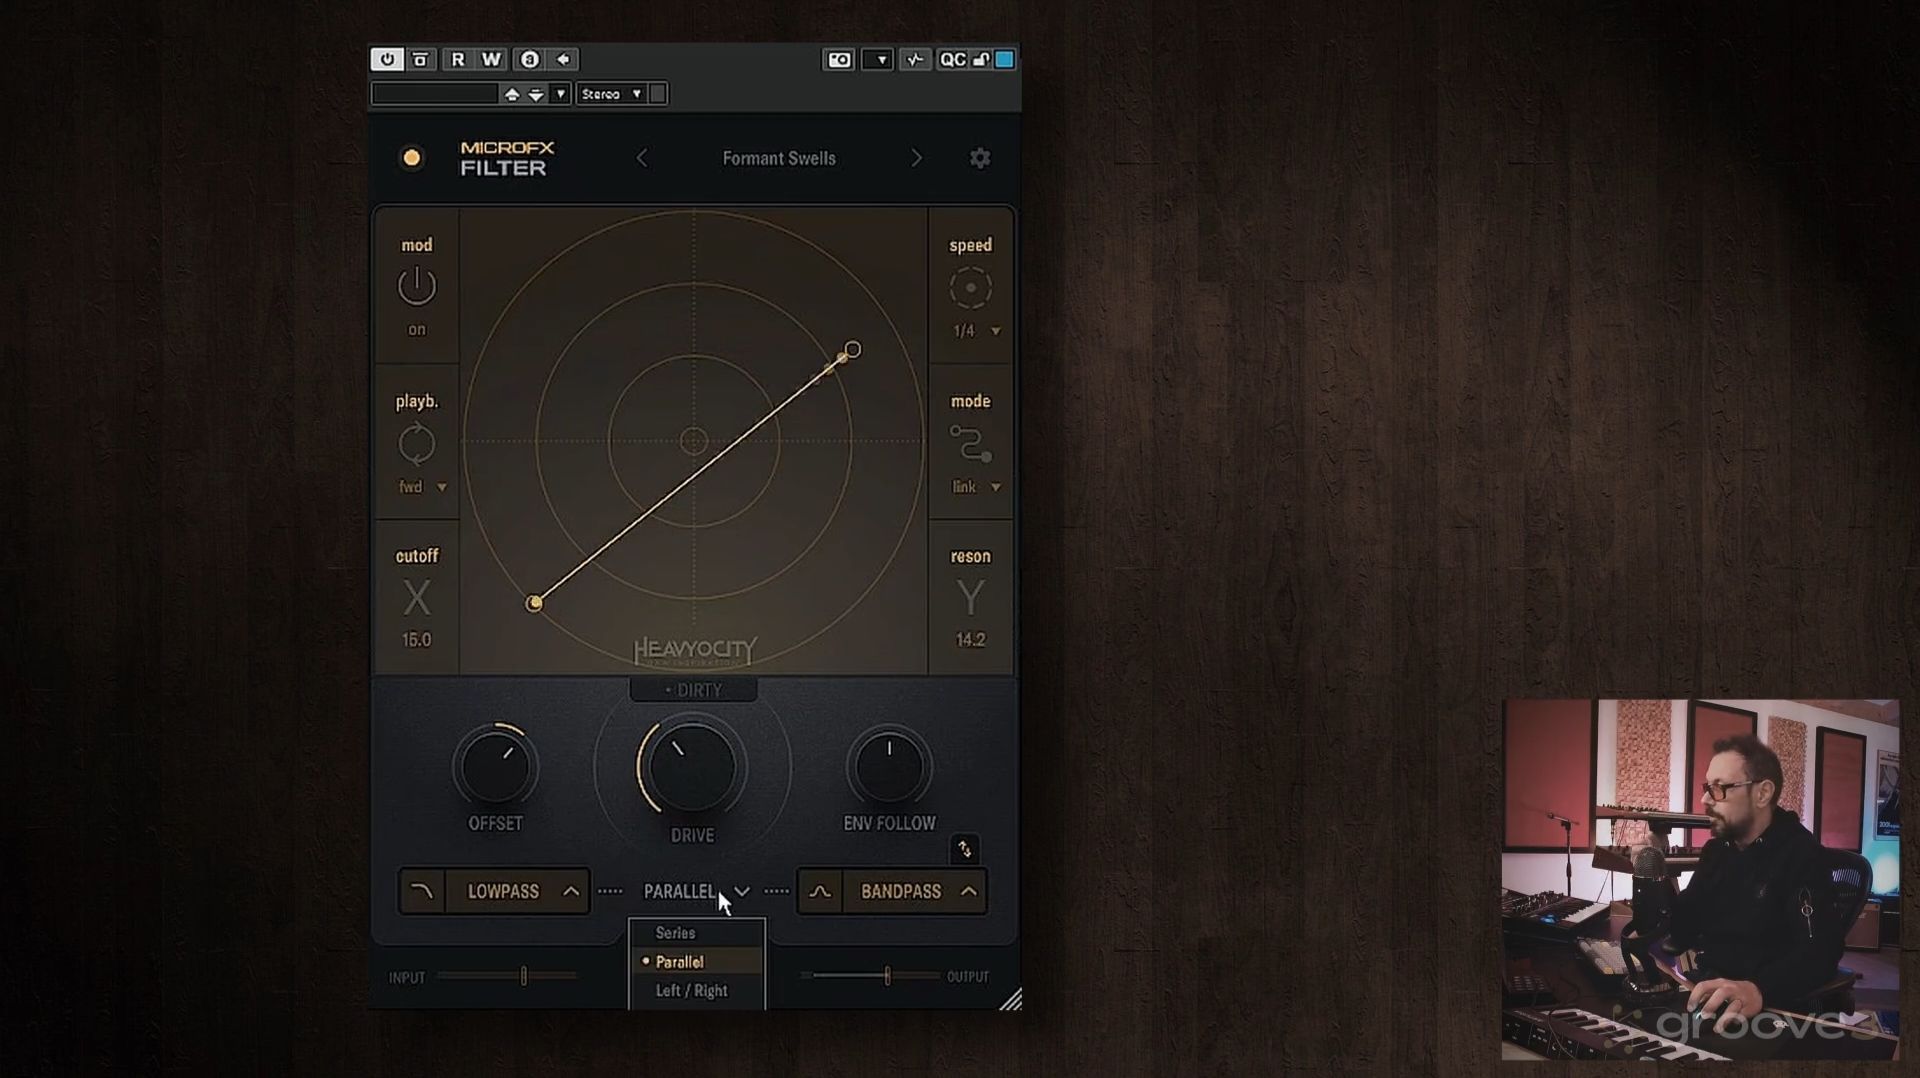Toggle the lock icon beside QC
Screen dimensions: 1920x1078
(x=981, y=60)
